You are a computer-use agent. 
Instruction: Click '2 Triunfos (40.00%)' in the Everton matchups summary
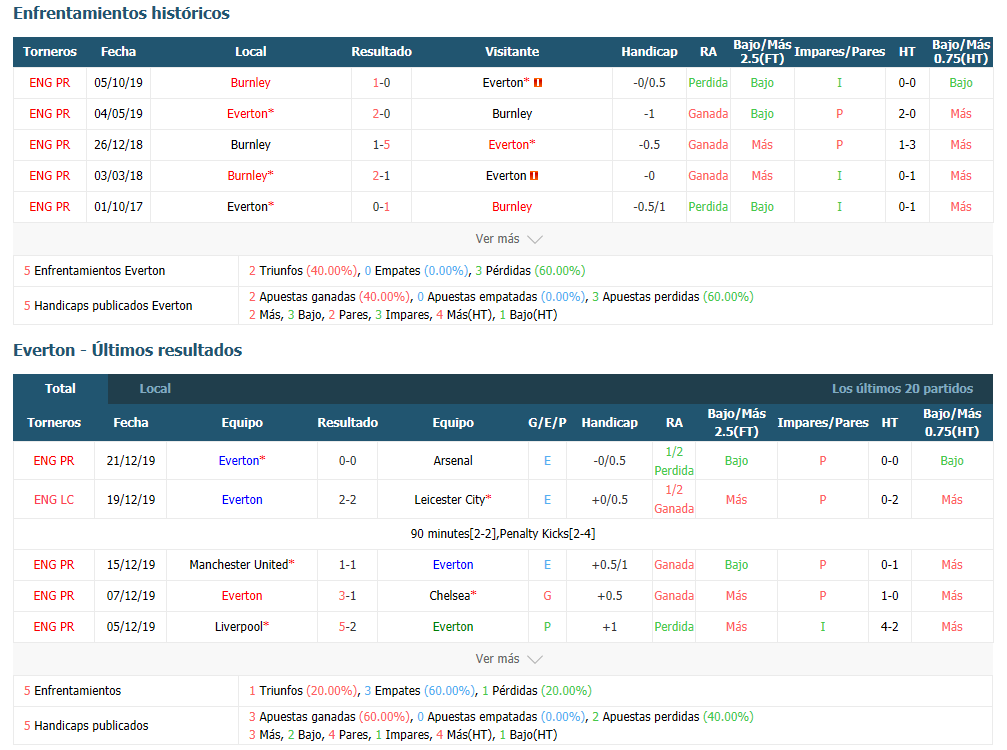[303, 271]
